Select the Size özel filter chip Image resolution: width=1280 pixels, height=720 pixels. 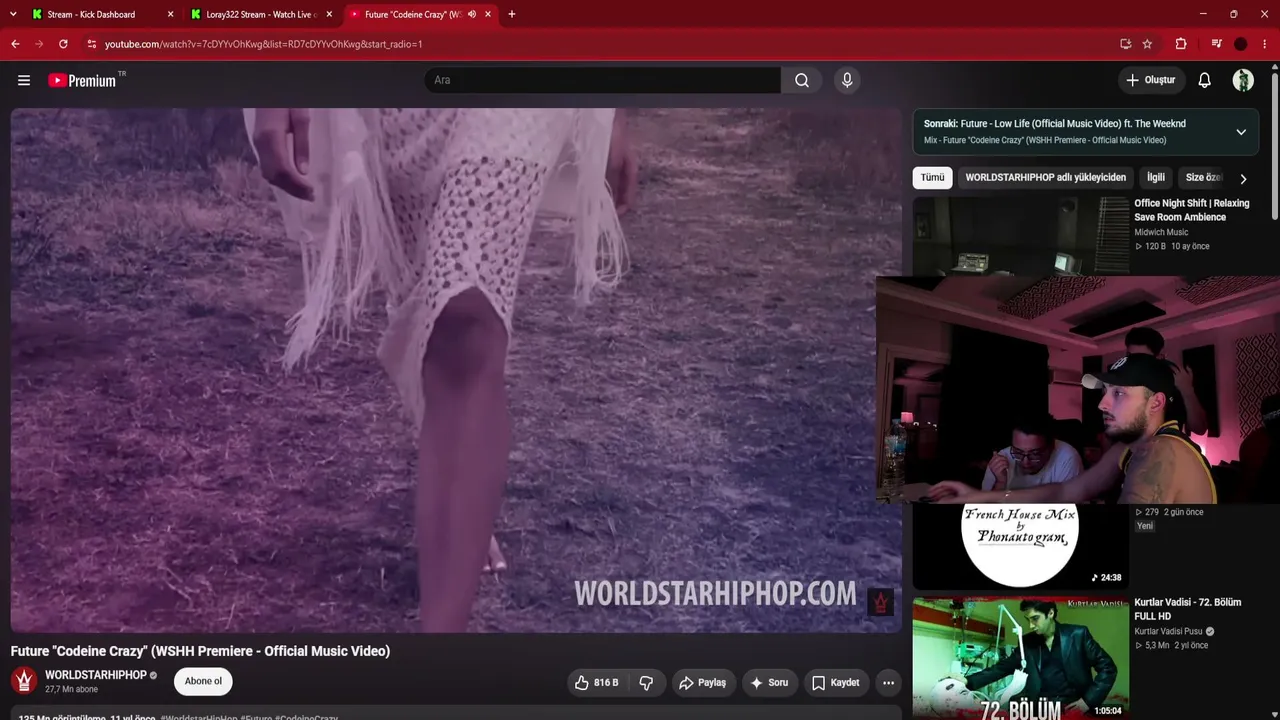1203,177
